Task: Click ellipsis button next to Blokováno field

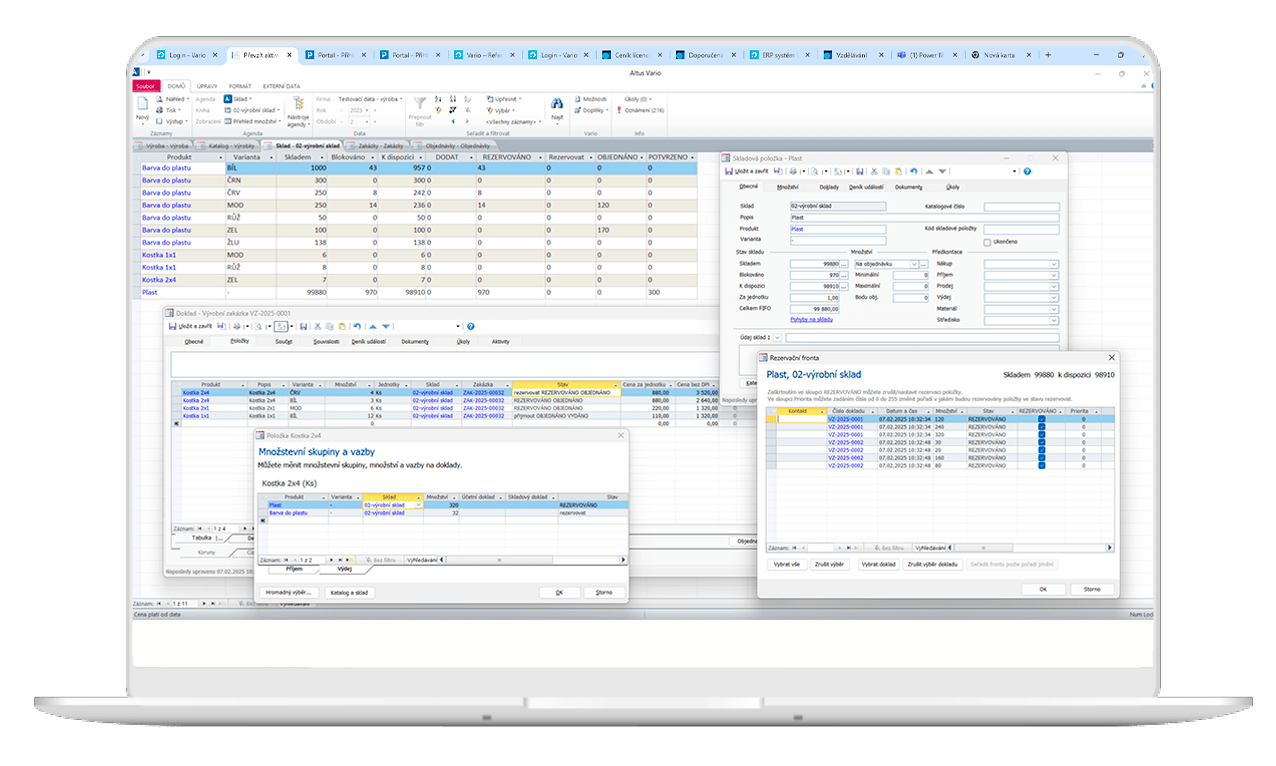Action: 846,275
